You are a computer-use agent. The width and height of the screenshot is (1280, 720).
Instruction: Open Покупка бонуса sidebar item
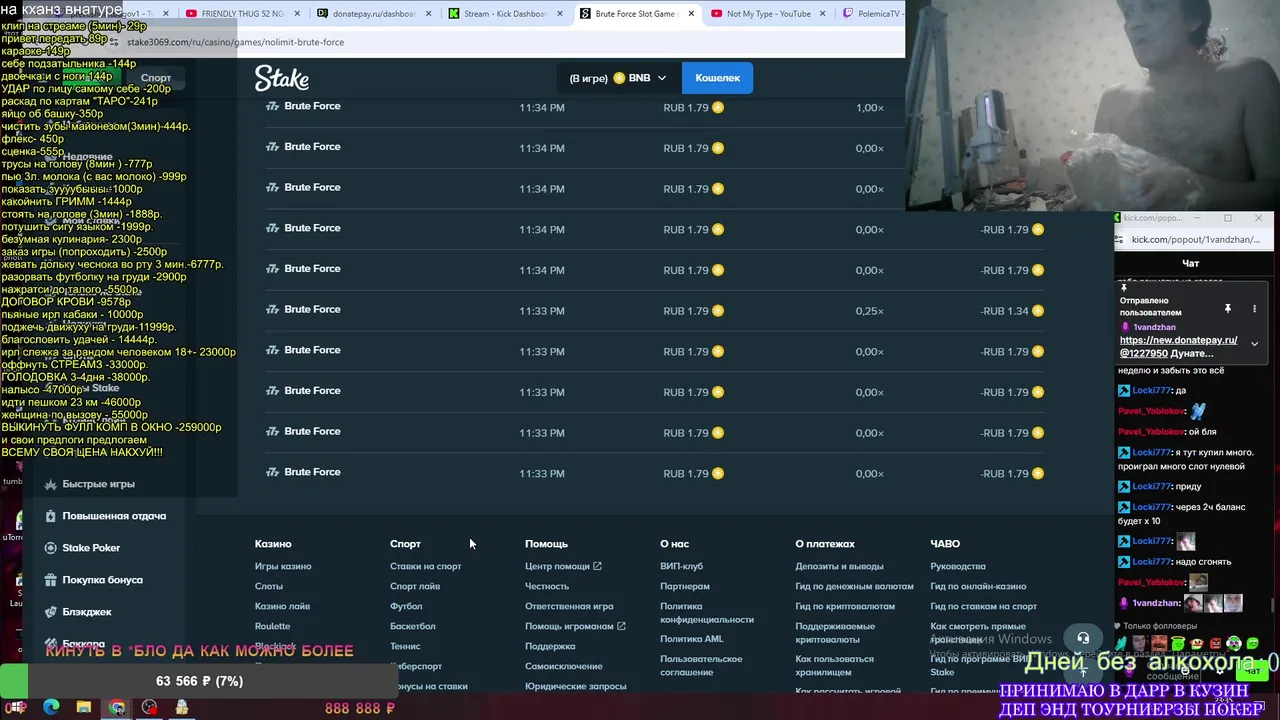(102, 580)
